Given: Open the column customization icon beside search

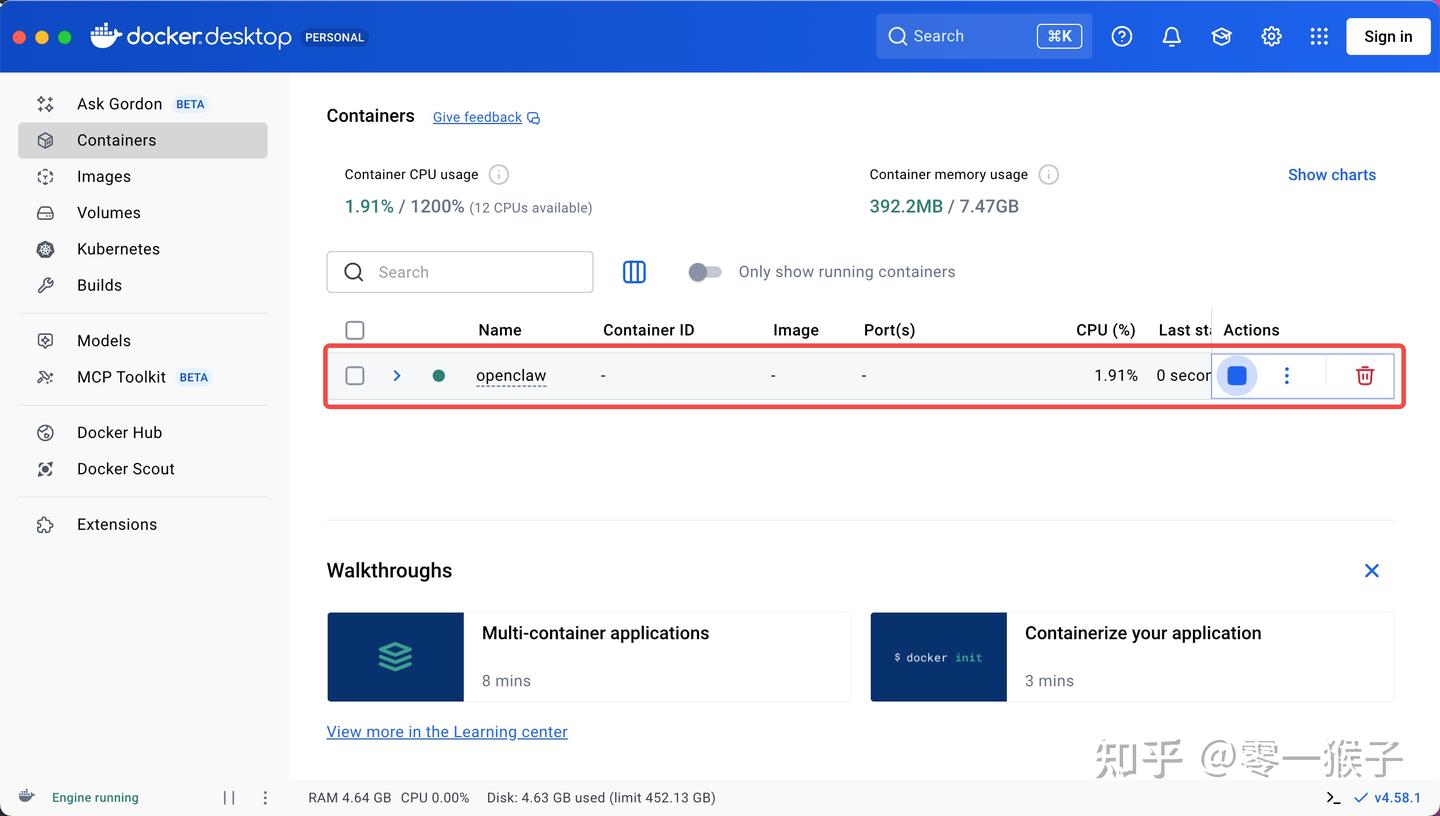Looking at the screenshot, I should pos(634,271).
